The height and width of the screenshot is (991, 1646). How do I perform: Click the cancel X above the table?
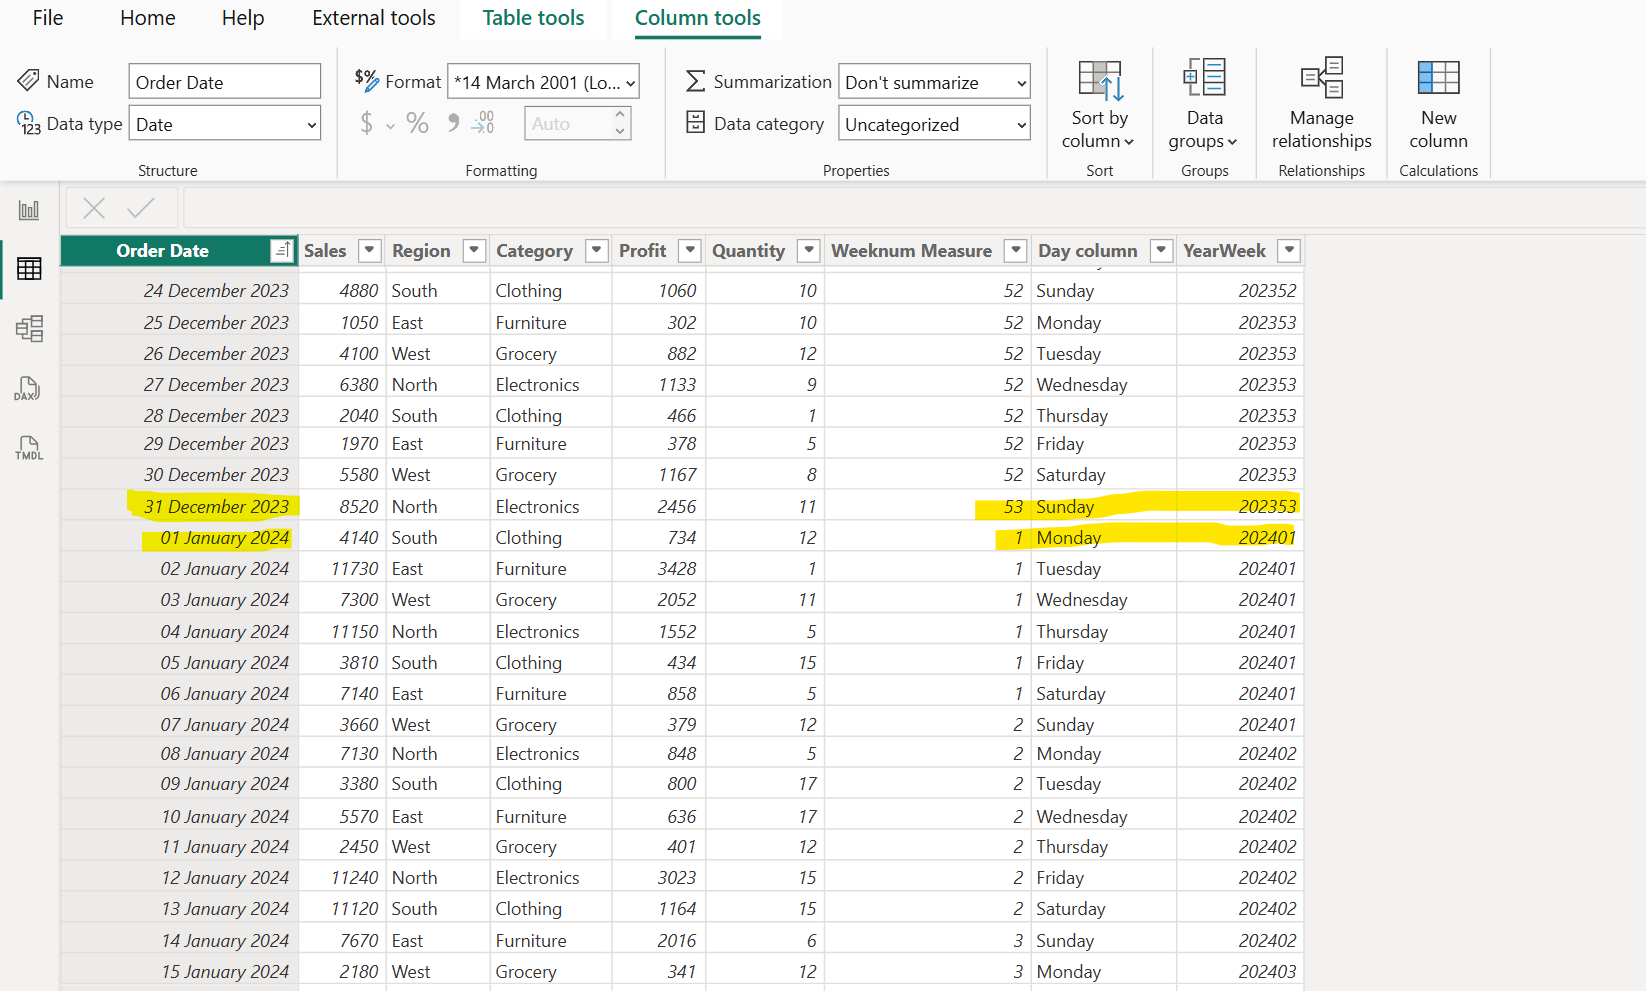tap(93, 207)
